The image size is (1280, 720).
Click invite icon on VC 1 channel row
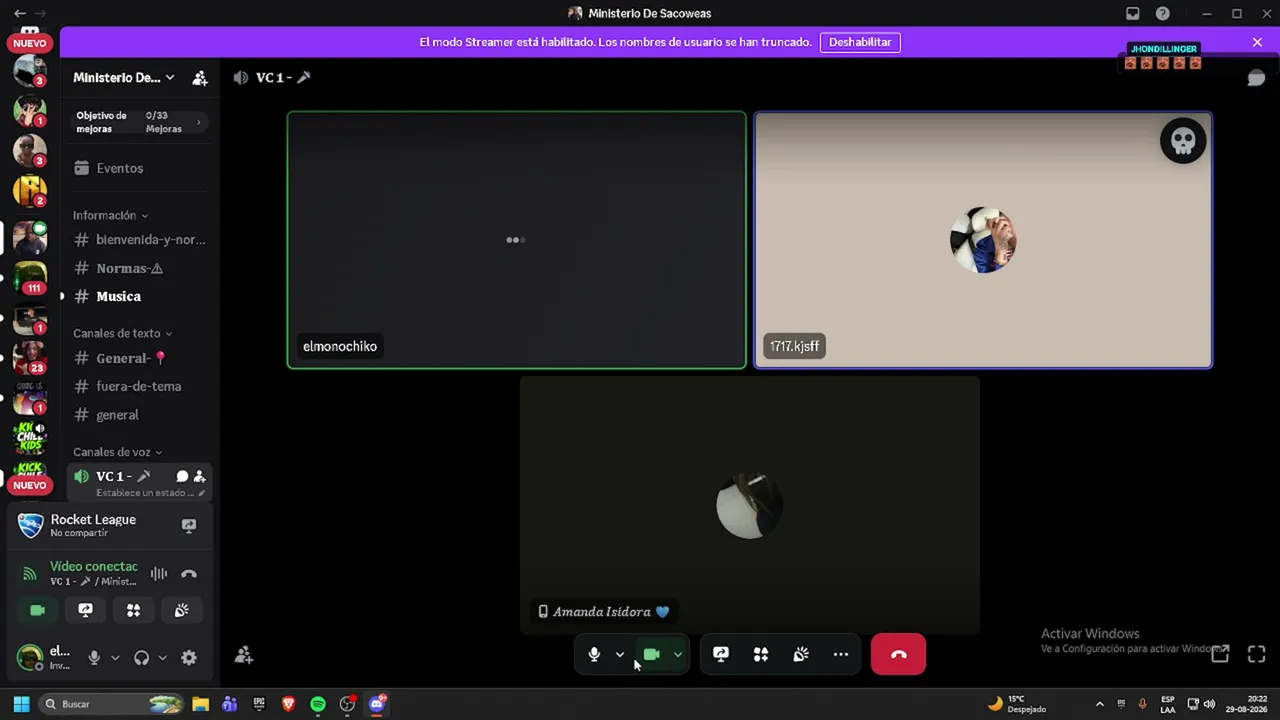(199, 477)
